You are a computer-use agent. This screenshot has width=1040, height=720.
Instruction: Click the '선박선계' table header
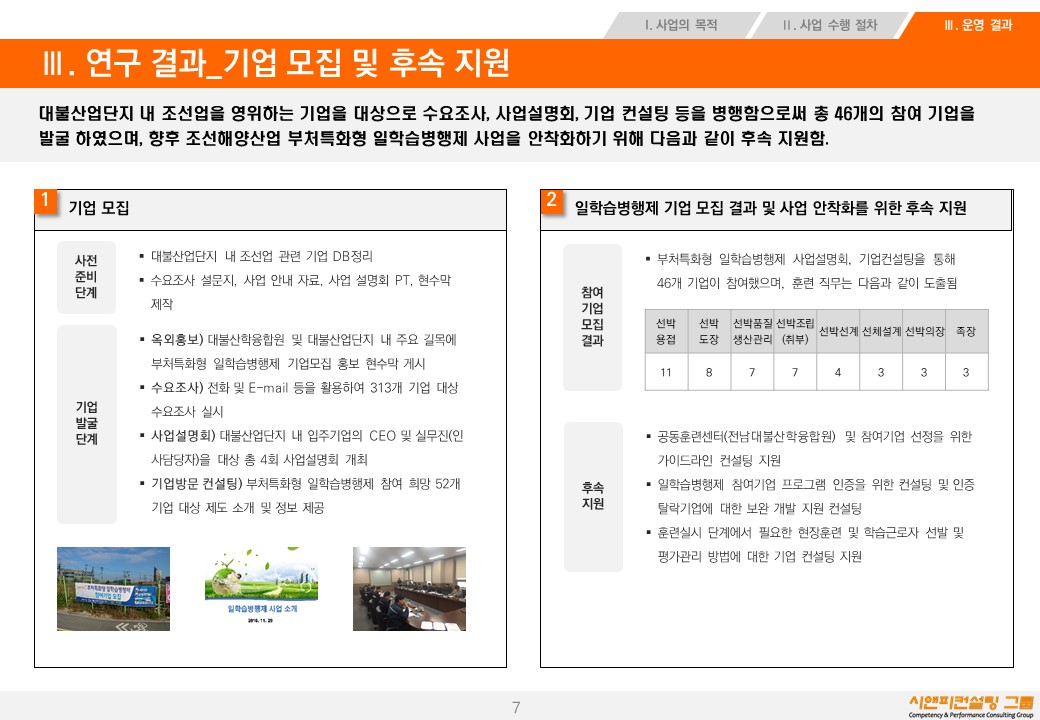click(x=838, y=331)
